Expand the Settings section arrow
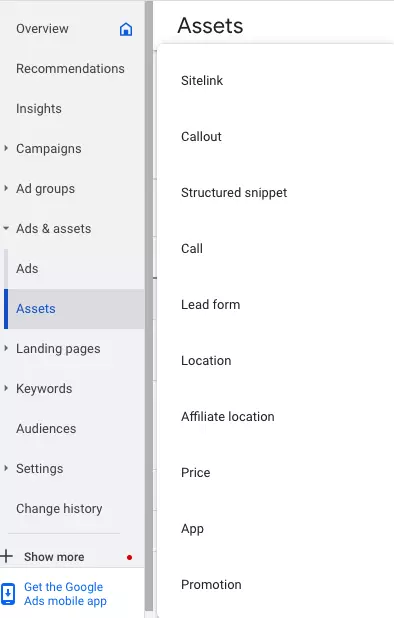 [x=6, y=468]
